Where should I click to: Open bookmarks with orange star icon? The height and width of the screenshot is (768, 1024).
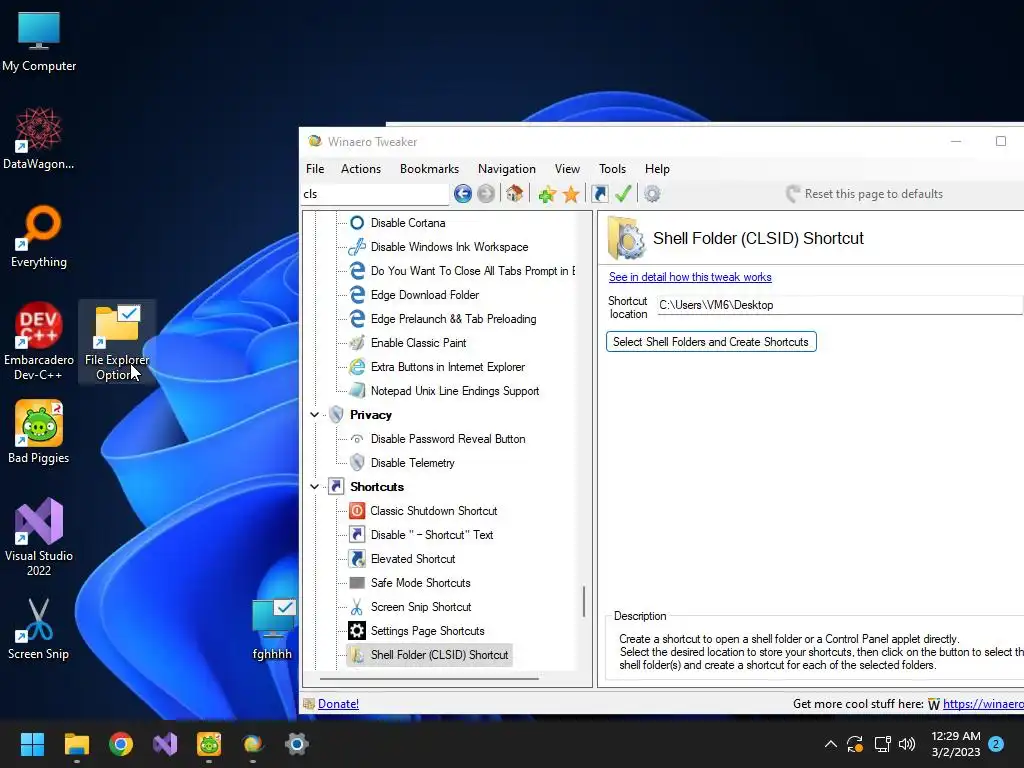(571, 194)
